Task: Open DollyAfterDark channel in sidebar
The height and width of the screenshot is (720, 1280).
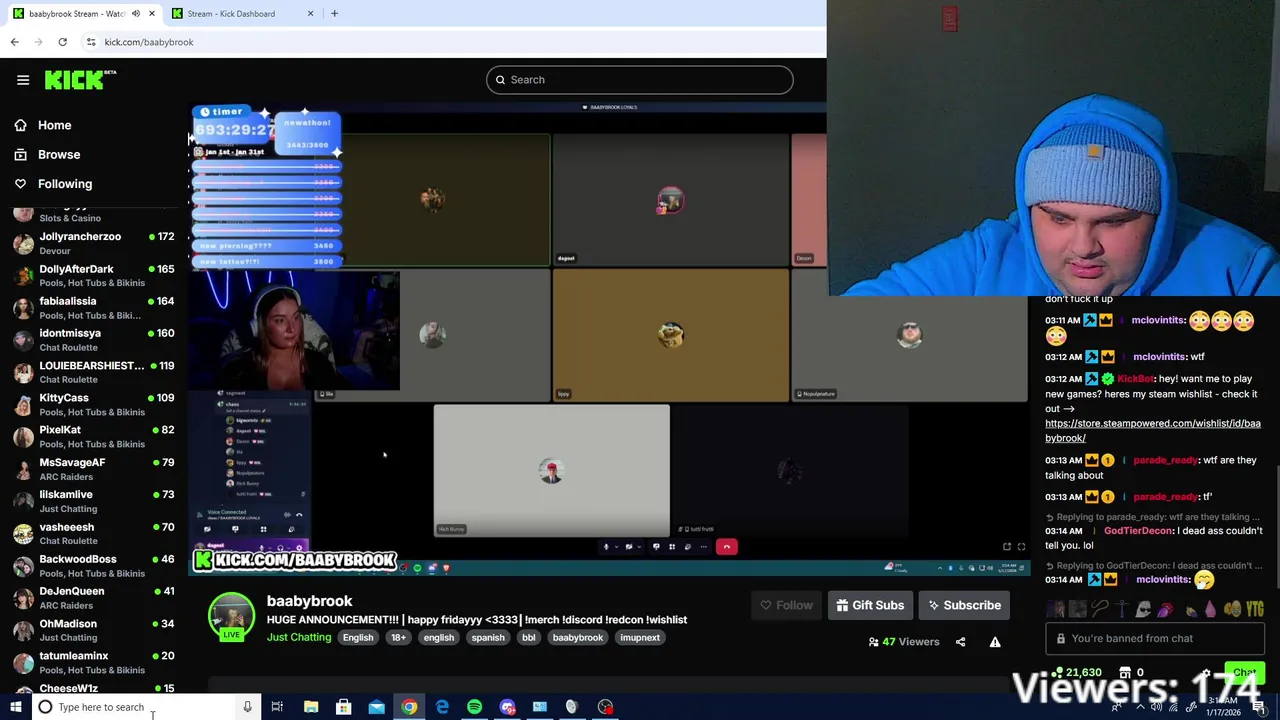Action: (x=92, y=275)
